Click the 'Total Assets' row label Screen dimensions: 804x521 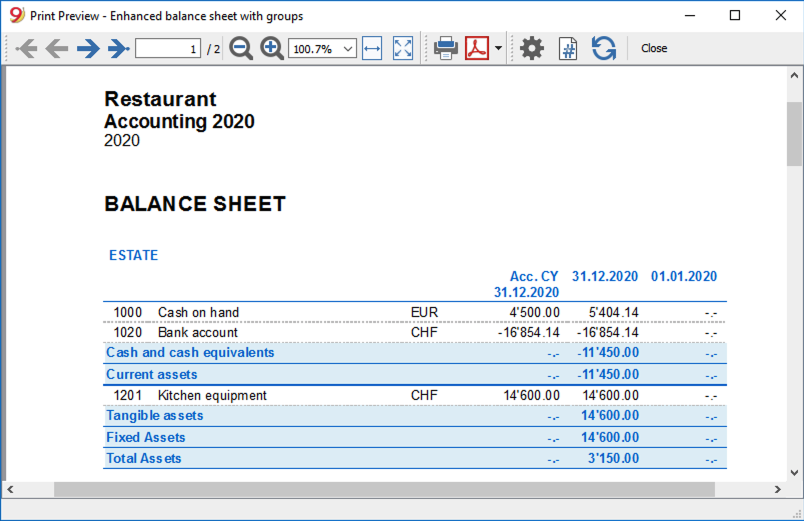tap(144, 458)
